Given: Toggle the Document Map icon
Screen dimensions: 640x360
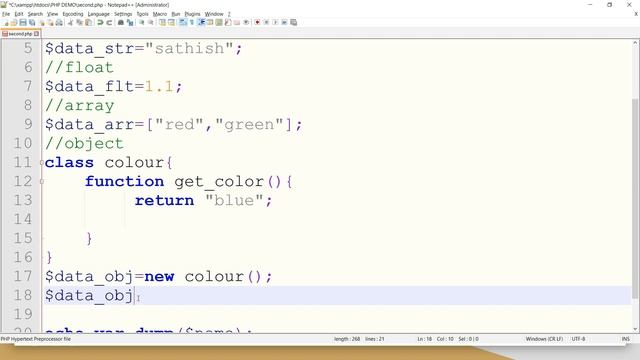Looking at the screenshot, I should (x=219, y=22).
